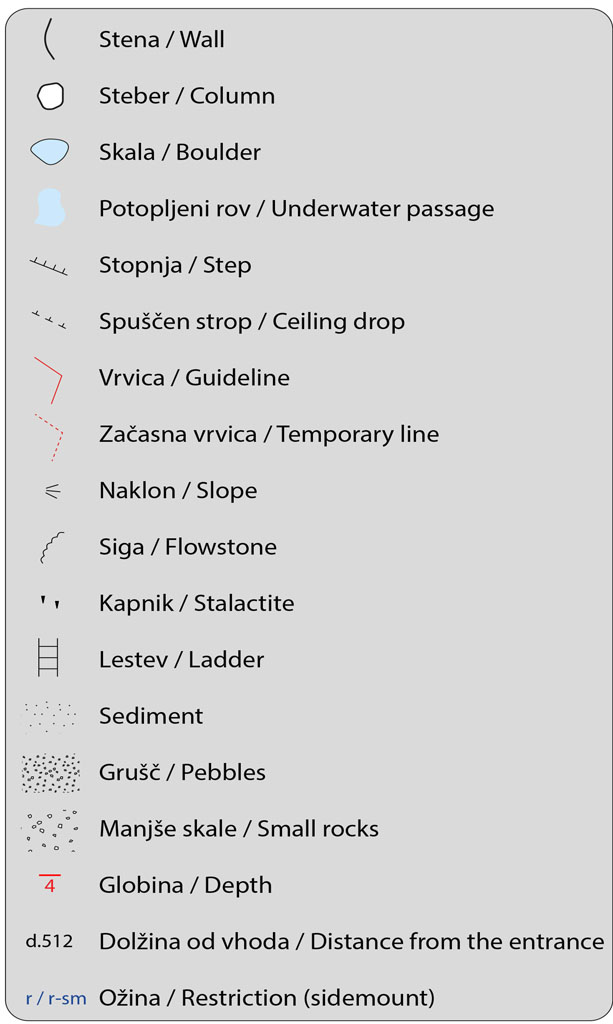The width and height of the screenshot is (613, 1024).
Task: Click the d.512 distance marker
Action: [49, 942]
